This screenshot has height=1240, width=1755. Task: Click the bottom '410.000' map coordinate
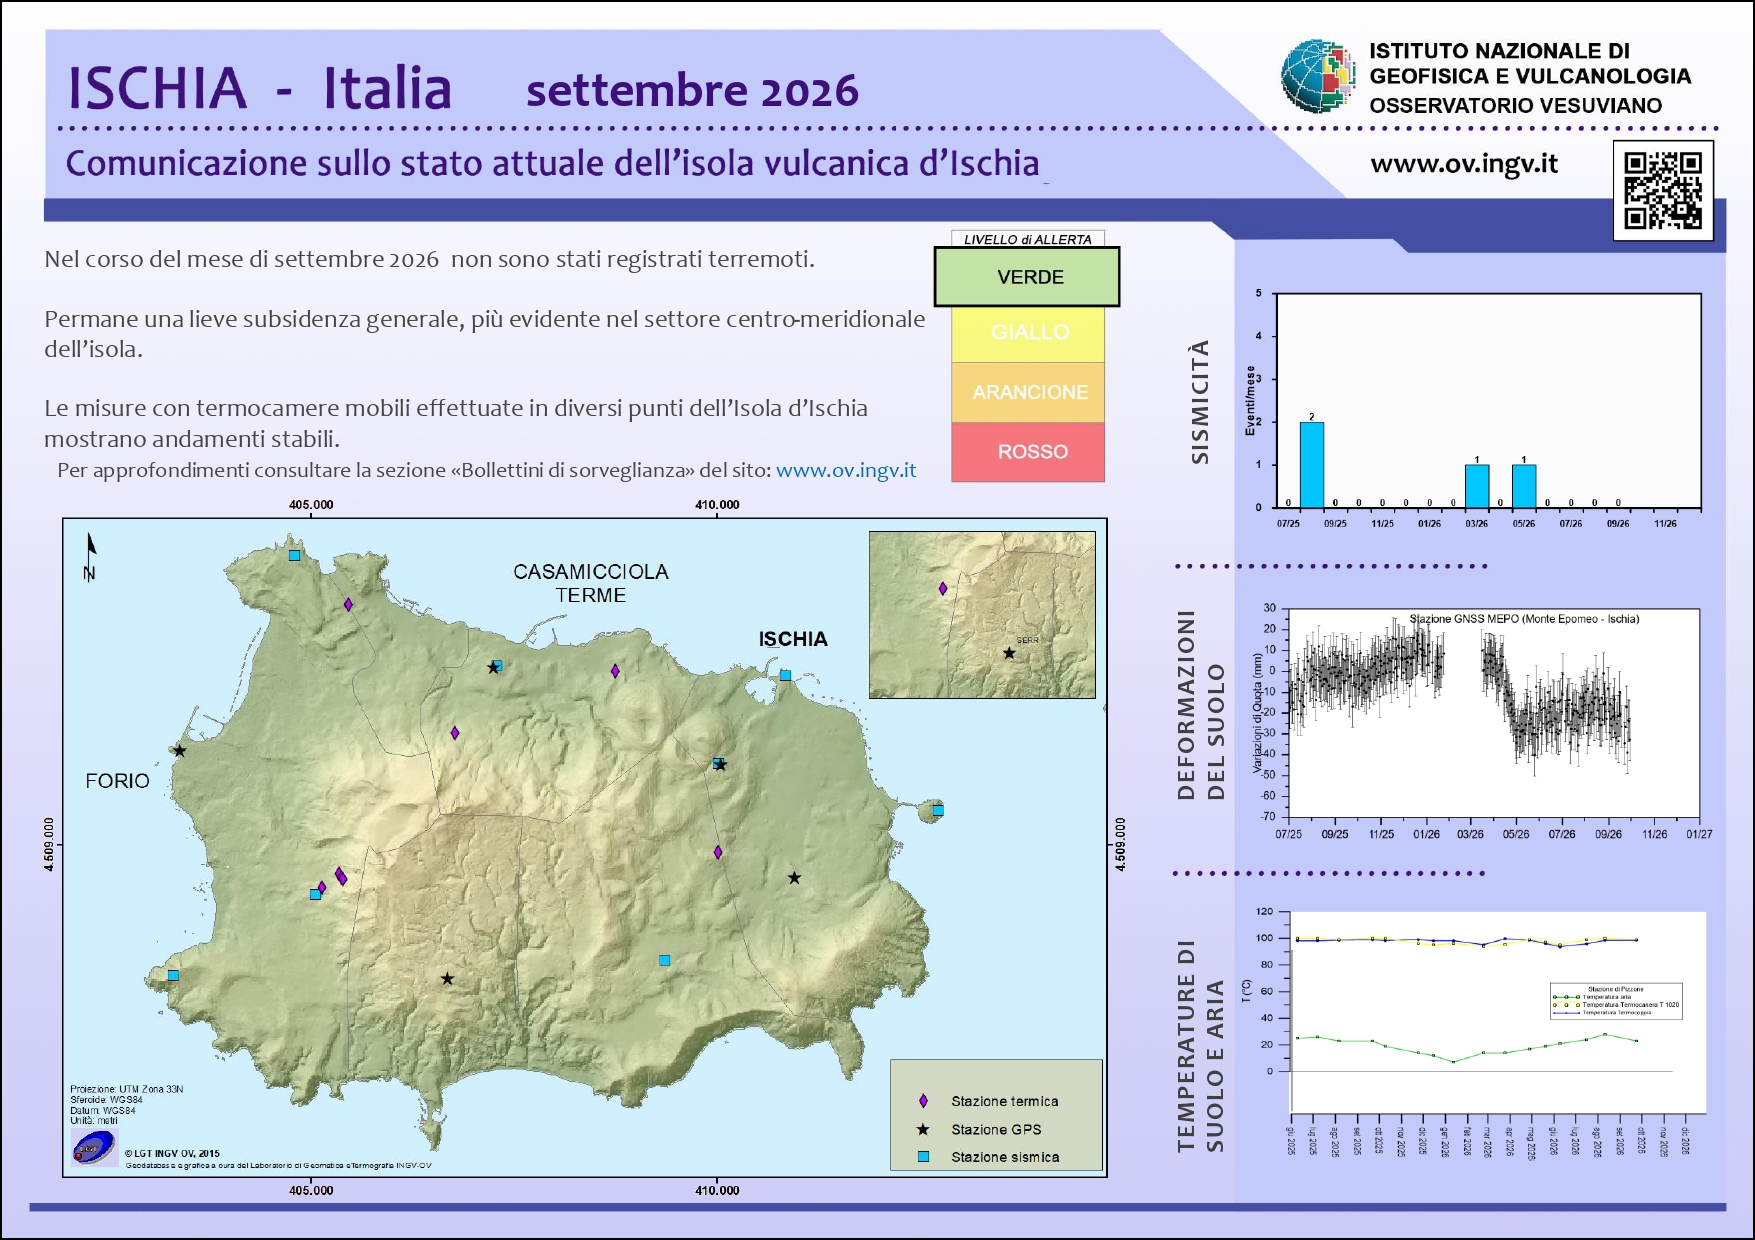click(x=717, y=1190)
